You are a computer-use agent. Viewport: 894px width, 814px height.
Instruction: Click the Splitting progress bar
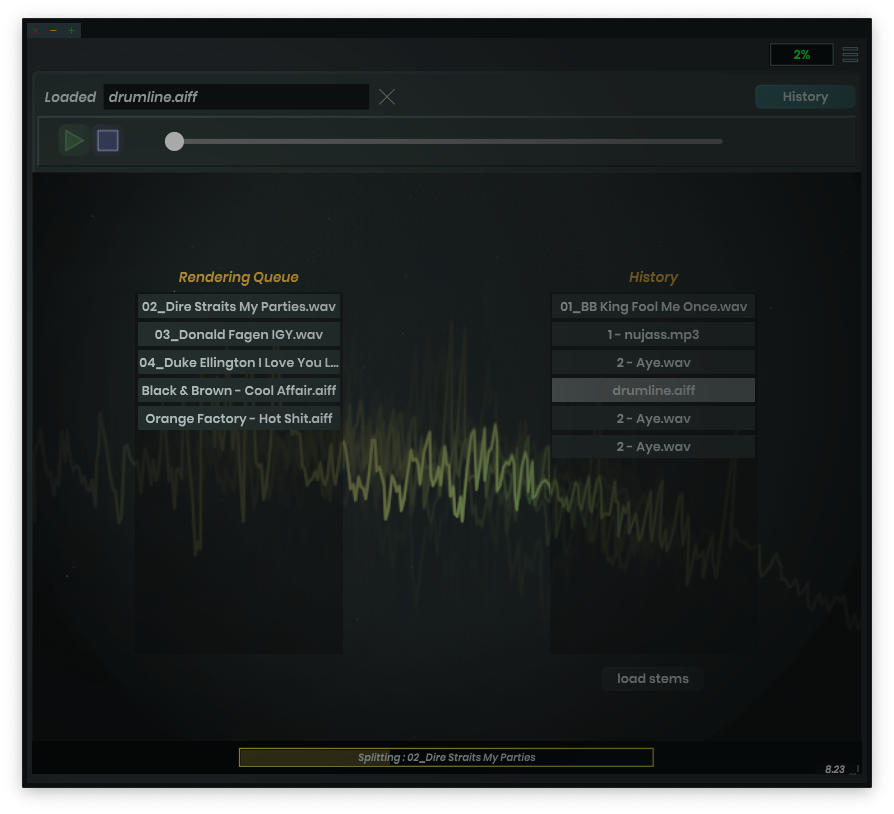coord(446,758)
